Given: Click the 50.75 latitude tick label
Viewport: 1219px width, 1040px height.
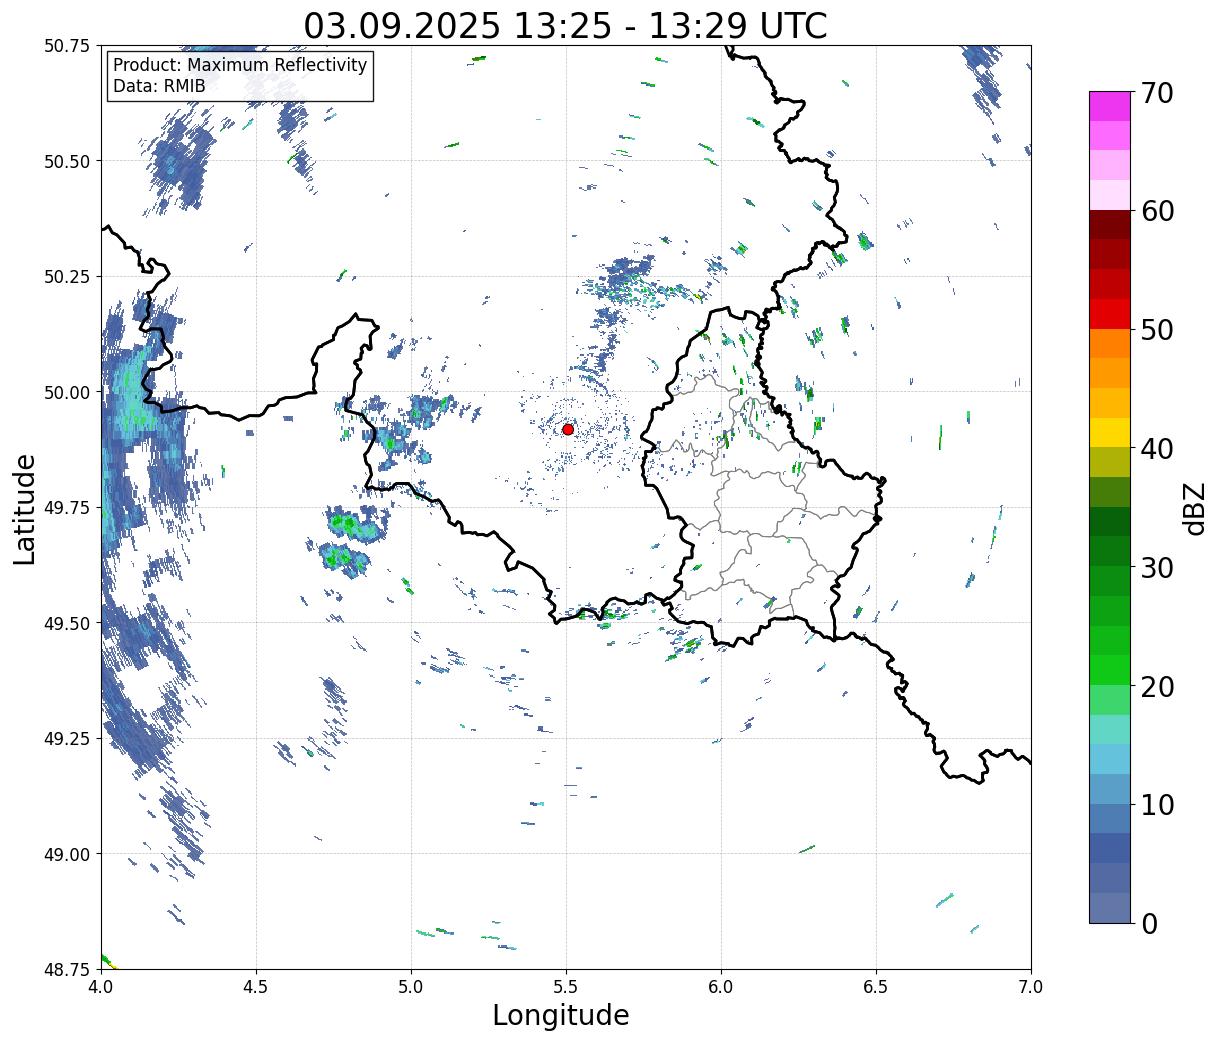Looking at the screenshot, I should pos(67,46).
